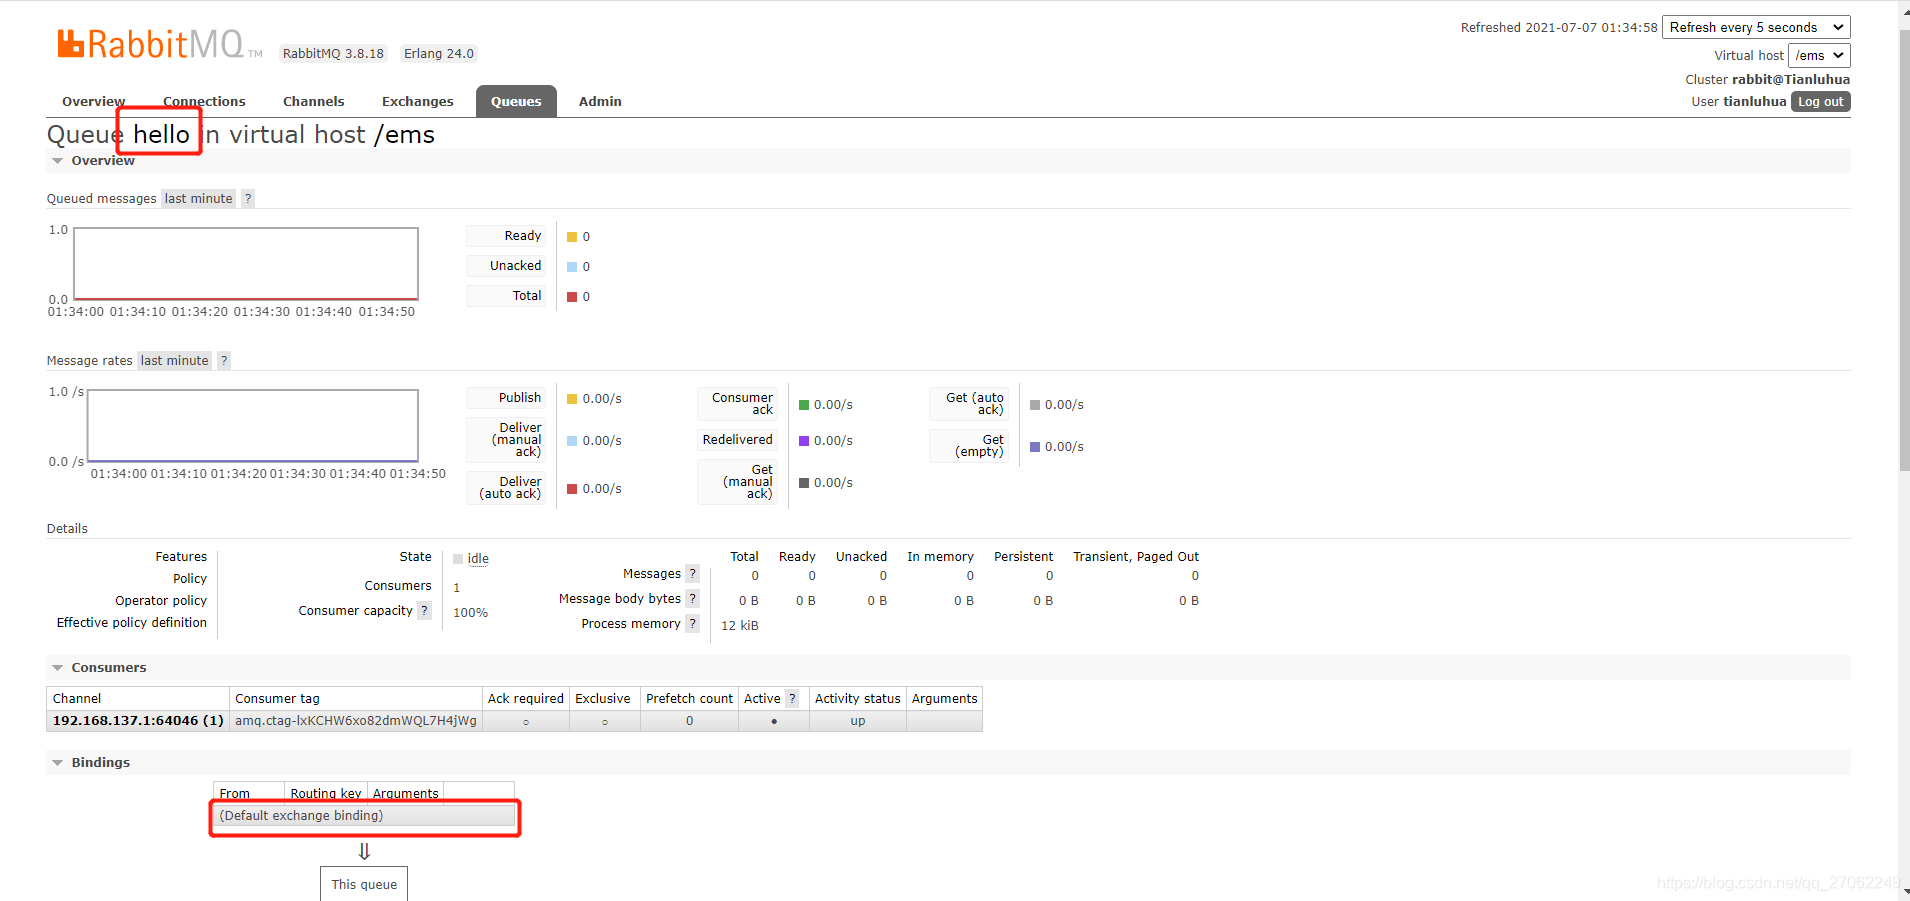Change the Virtual host selector
The width and height of the screenshot is (1910, 901).
pyautogui.click(x=1817, y=55)
